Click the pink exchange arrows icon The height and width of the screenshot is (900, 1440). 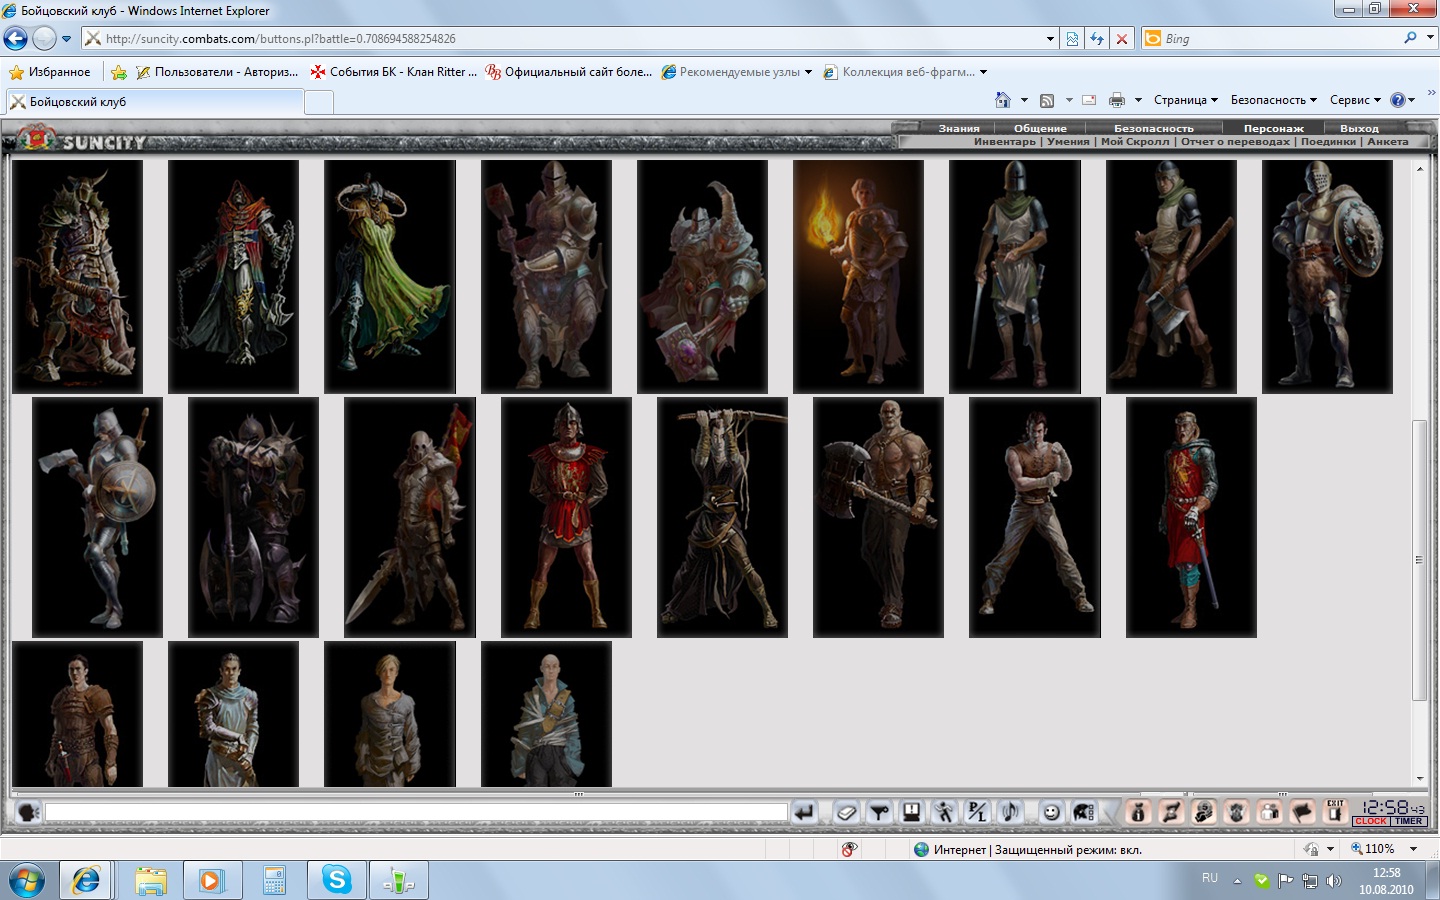[x=1171, y=812]
